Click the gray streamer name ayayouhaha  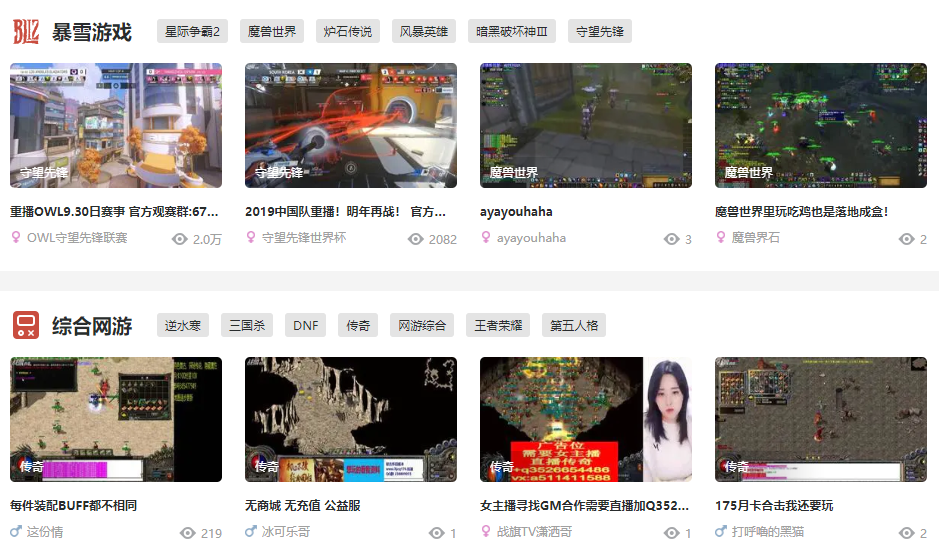point(531,238)
